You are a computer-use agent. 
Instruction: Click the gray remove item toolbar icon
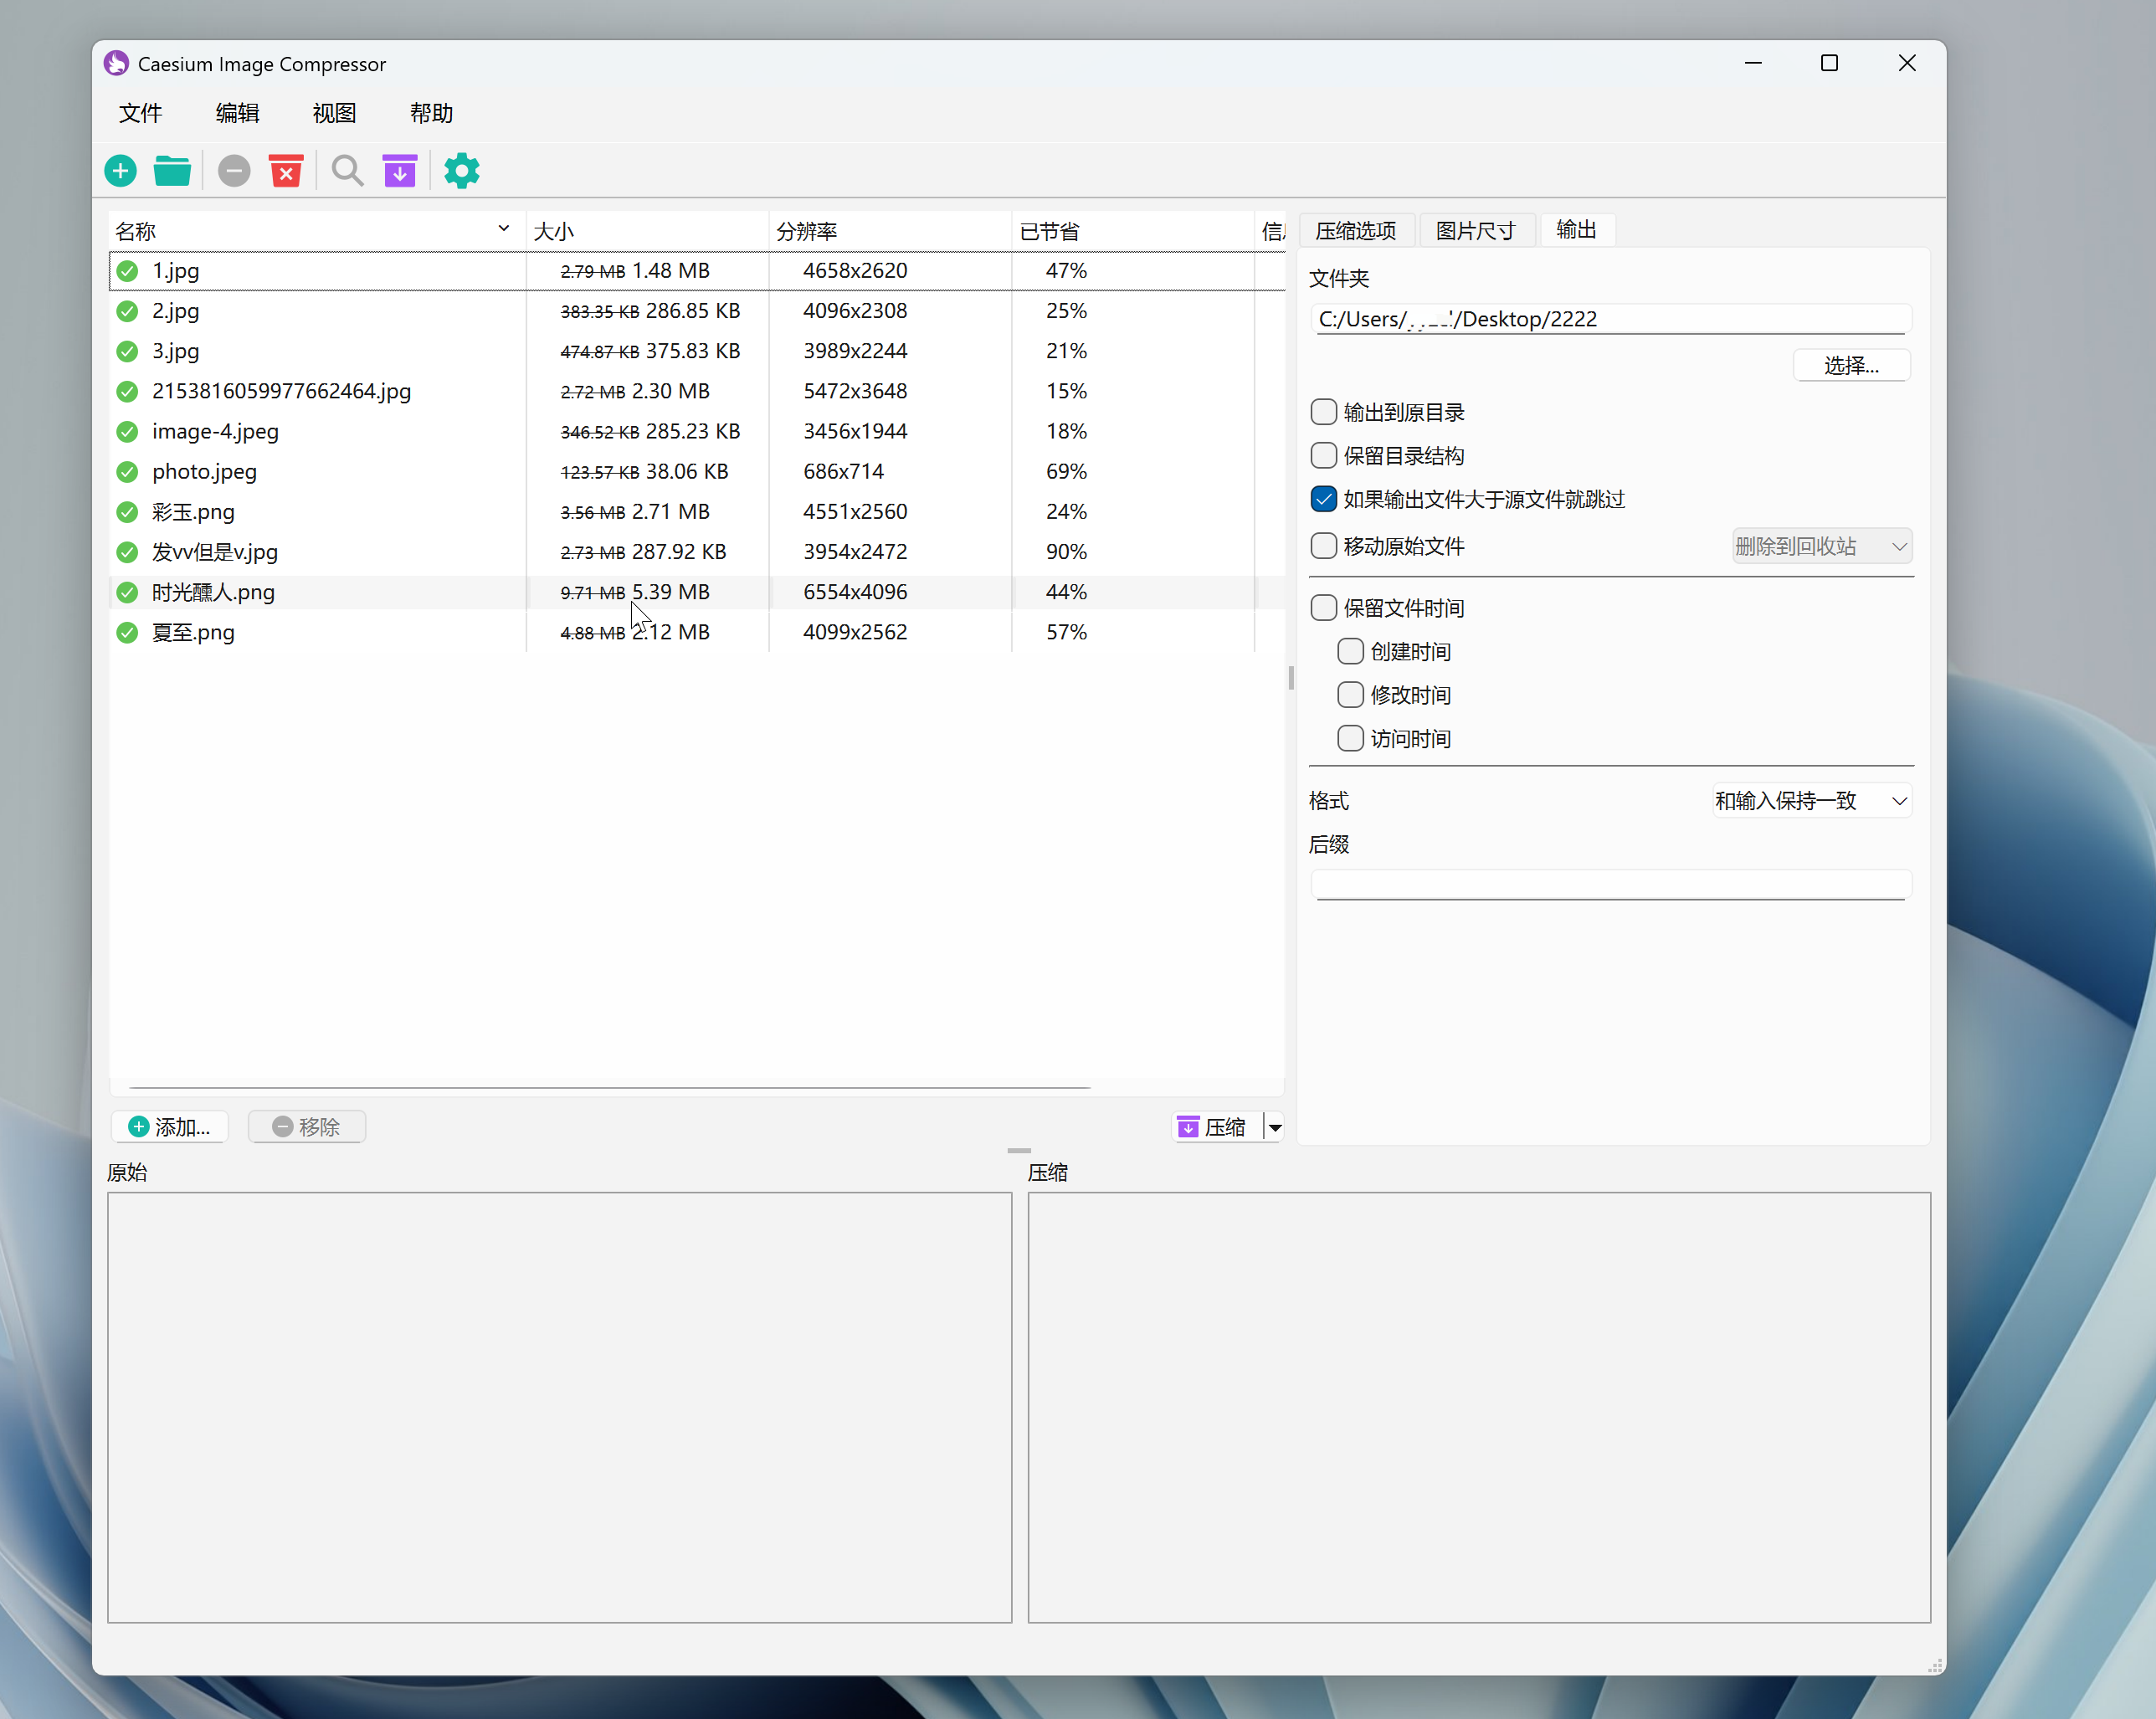coord(234,171)
